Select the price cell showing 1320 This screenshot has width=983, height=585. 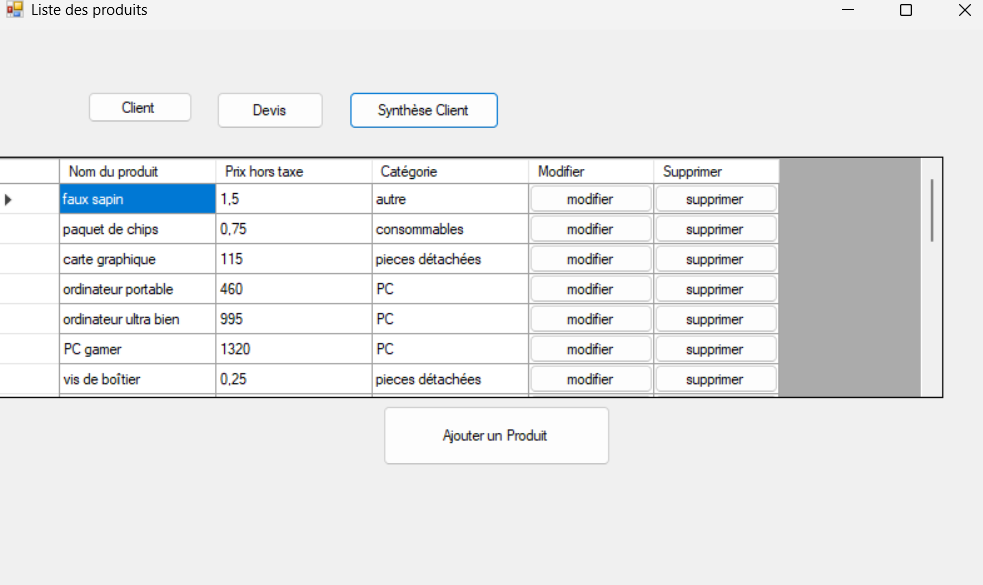tap(293, 349)
